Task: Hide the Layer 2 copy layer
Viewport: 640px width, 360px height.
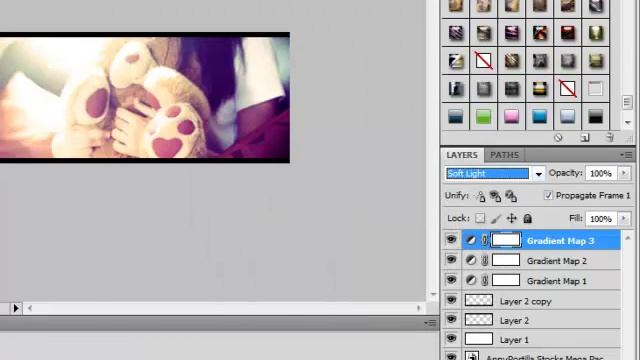Action: [x=451, y=300]
